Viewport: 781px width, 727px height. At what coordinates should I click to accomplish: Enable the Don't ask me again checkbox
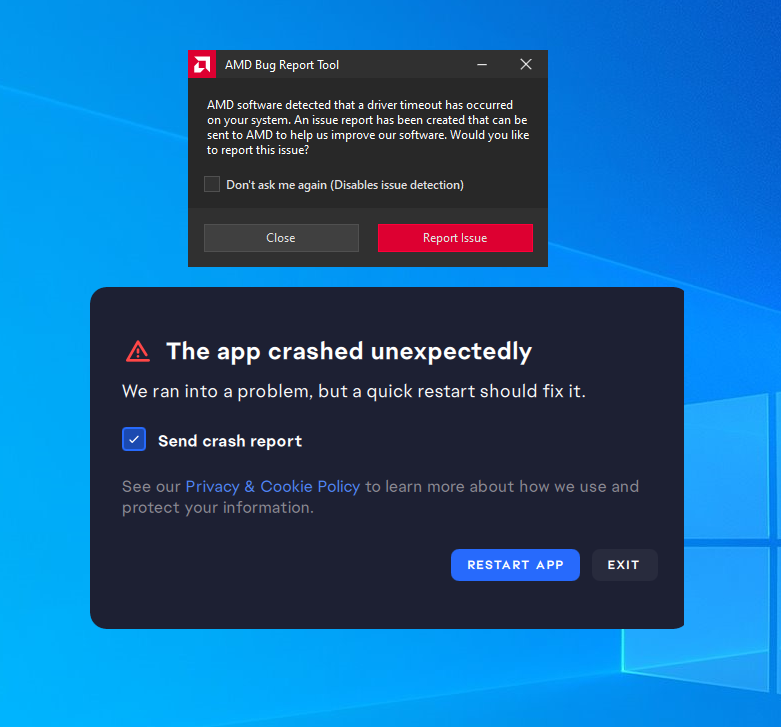coord(212,184)
